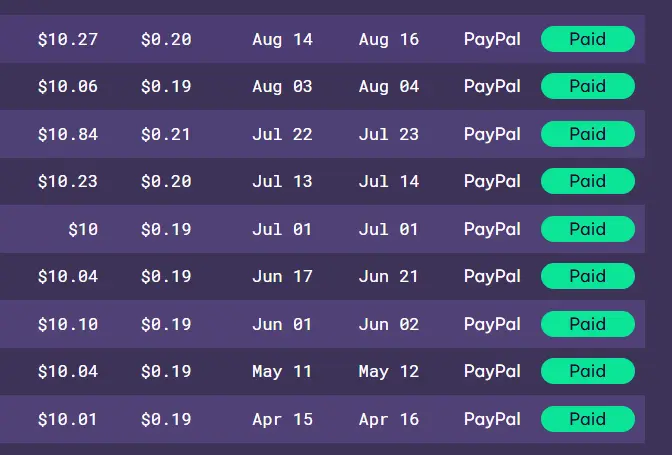Click Paid status for the $10 payment
The width and height of the screenshot is (672, 455).
tap(588, 229)
